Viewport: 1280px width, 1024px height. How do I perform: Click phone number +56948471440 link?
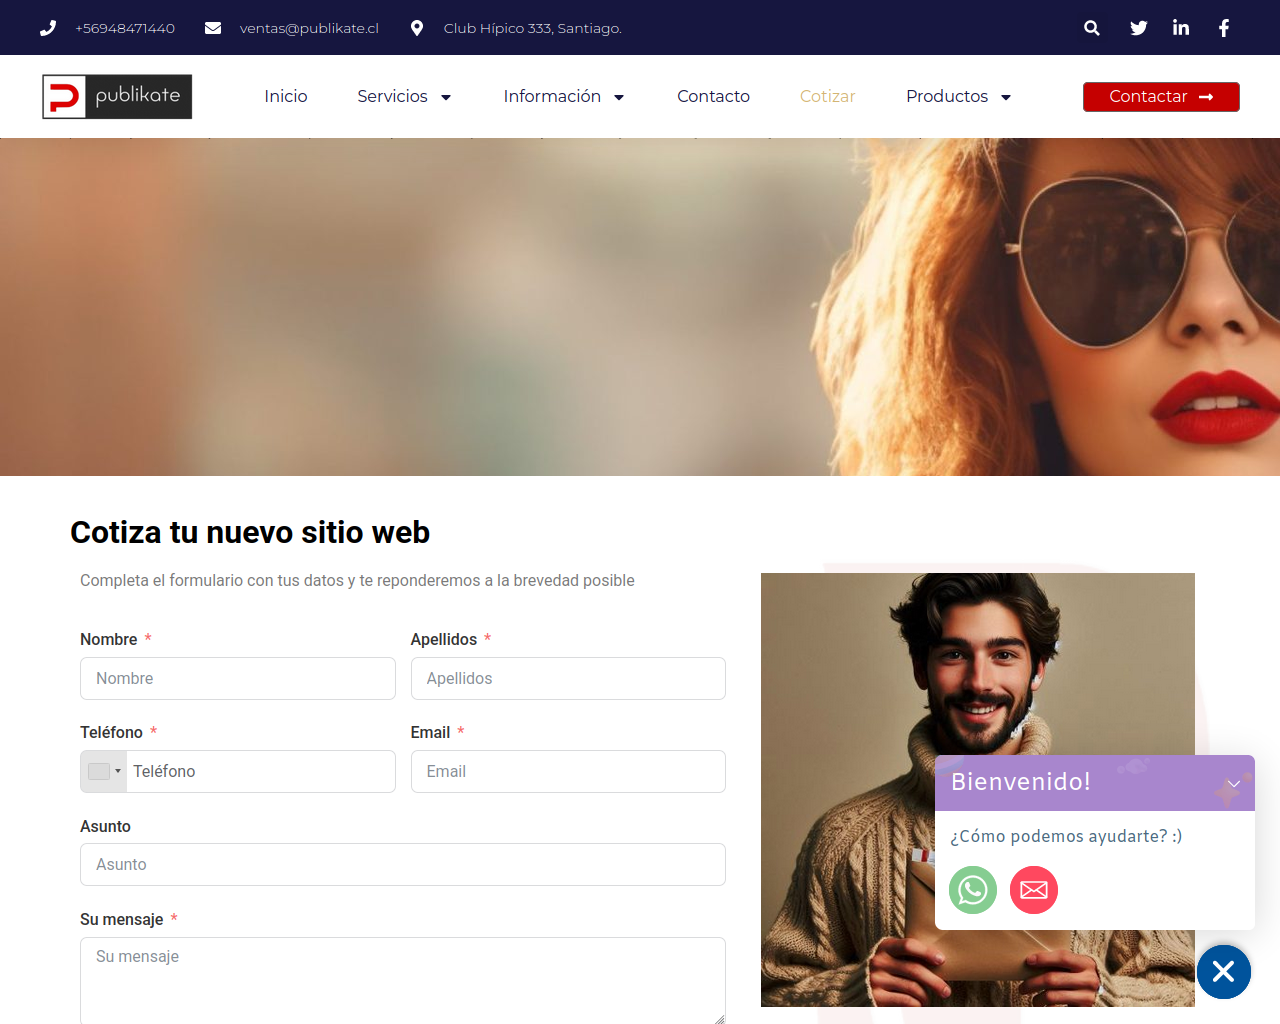click(125, 28)
